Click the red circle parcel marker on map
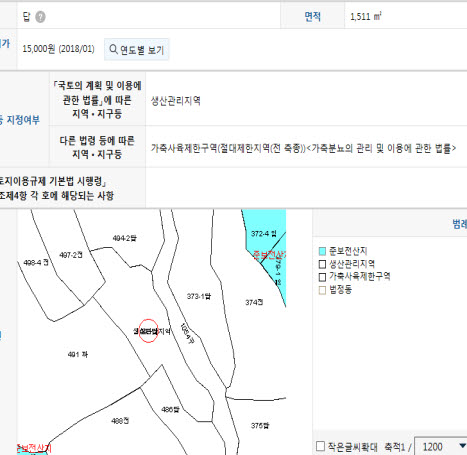Viewport: 467px width, 455px height. [x=148, y=331]
